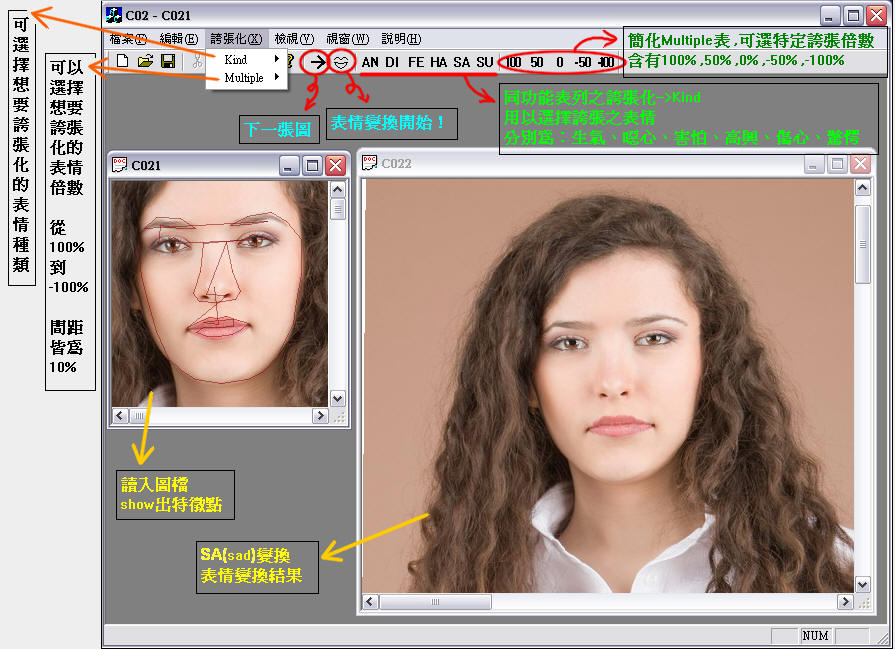This screenshot has width=895, height=649.
Task: Select the AN angry expression button
Action: tap(370, 62)
